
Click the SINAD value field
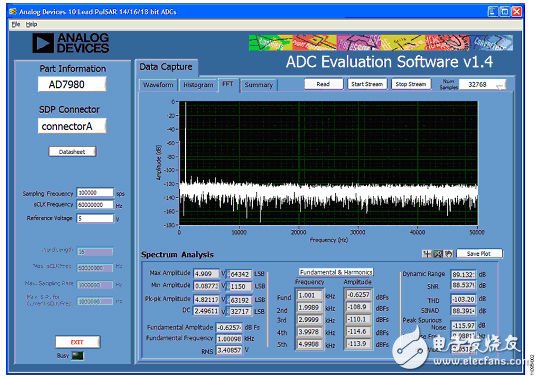(x=464, y=311)
